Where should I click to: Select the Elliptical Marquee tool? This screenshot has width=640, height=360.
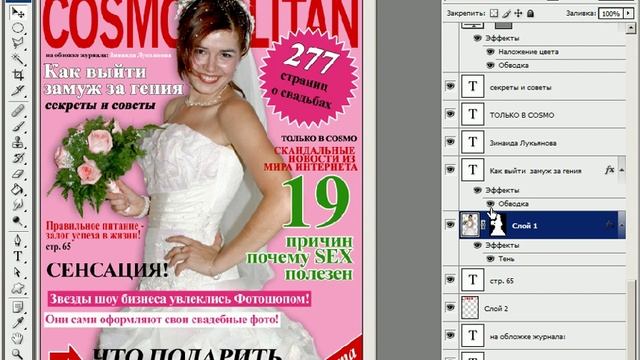click(18, 28)
